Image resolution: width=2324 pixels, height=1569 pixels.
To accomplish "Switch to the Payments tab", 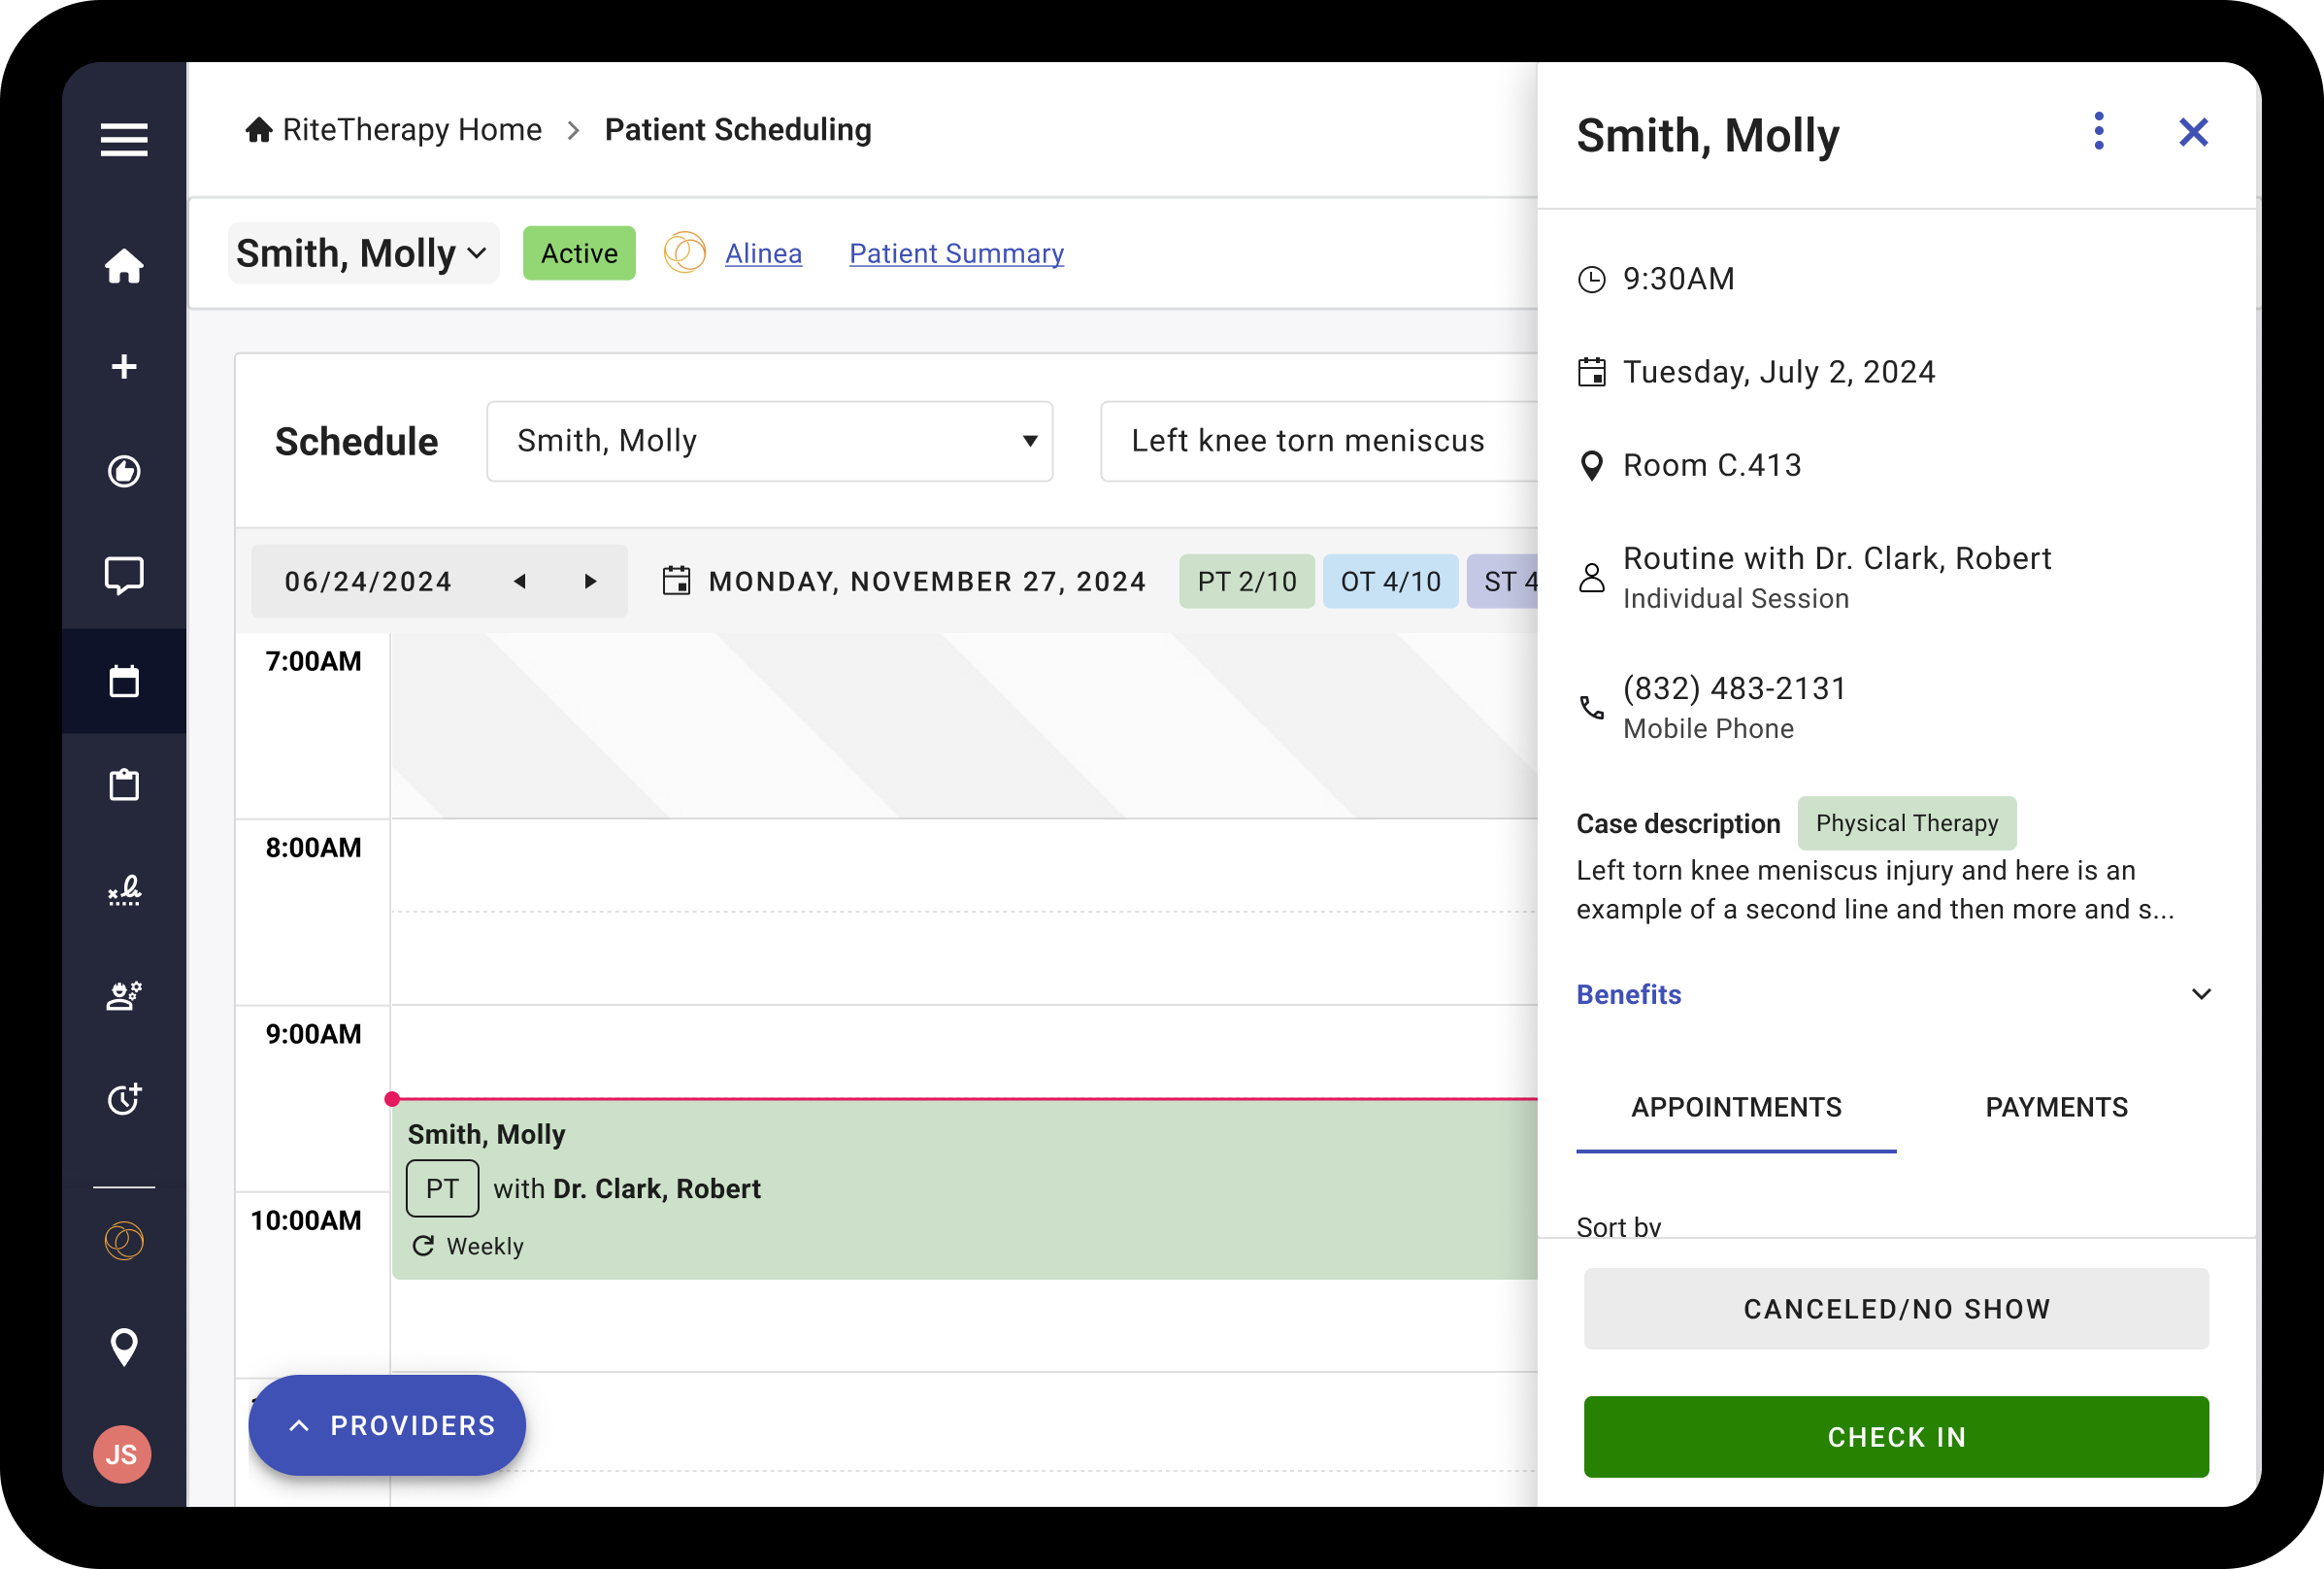I will click(2056, 1107).
